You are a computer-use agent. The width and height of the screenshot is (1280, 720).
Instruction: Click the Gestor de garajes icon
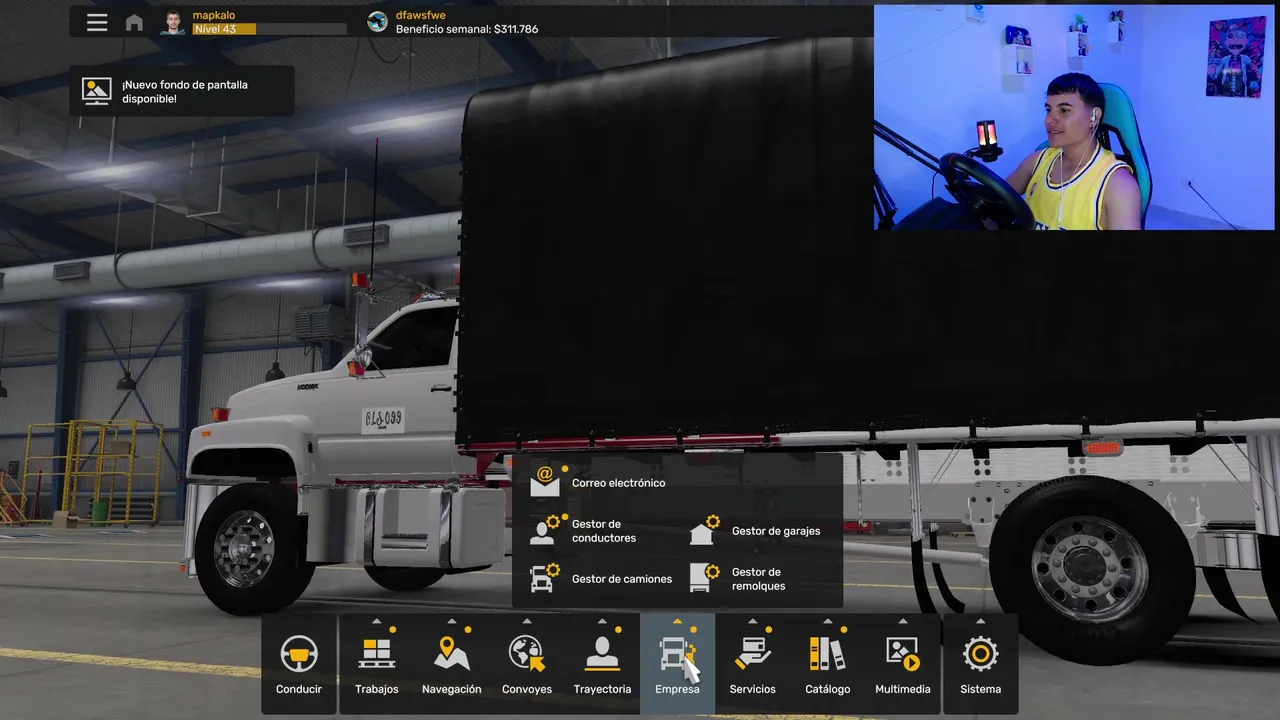point(703,530)
